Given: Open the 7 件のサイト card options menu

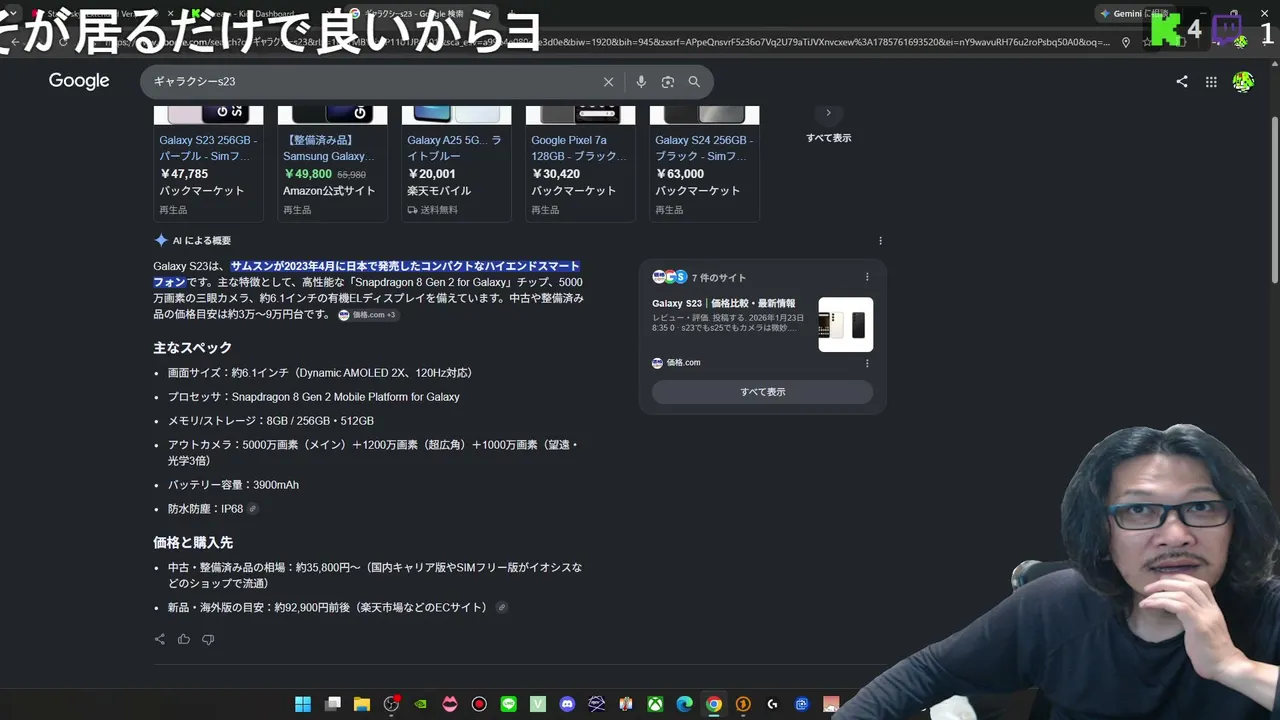Looking at the screenshot, I should point(867,277).
